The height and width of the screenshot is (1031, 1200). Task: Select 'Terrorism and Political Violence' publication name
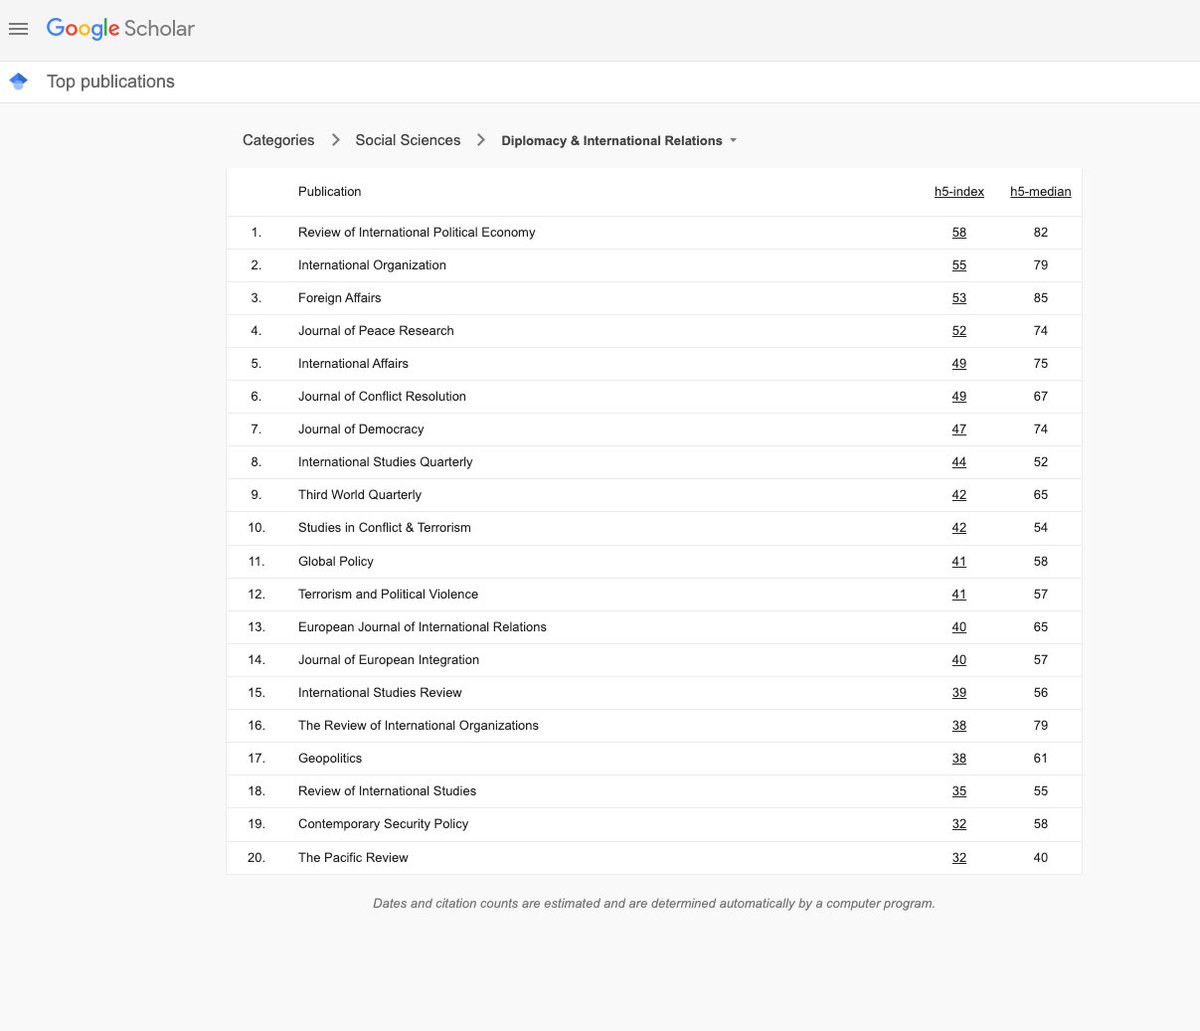click(x=388, y=594)
